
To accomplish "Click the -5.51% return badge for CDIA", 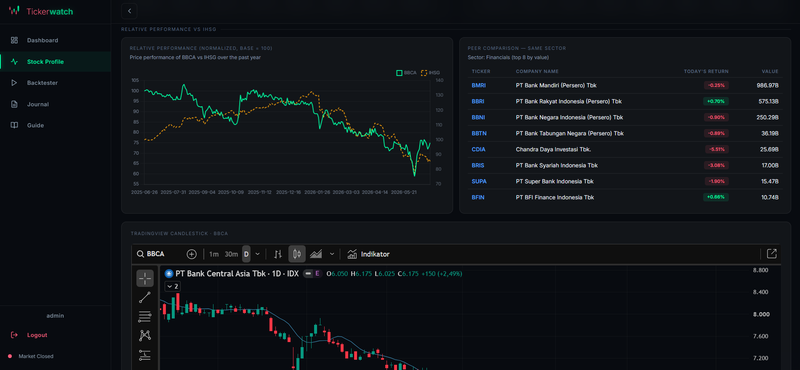I will point(716,150).
